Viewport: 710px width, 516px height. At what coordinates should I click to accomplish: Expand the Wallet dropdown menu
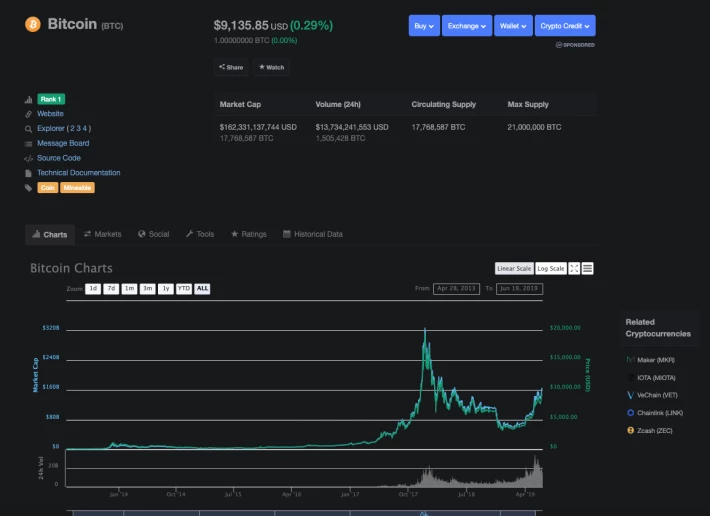coord(513,26)
